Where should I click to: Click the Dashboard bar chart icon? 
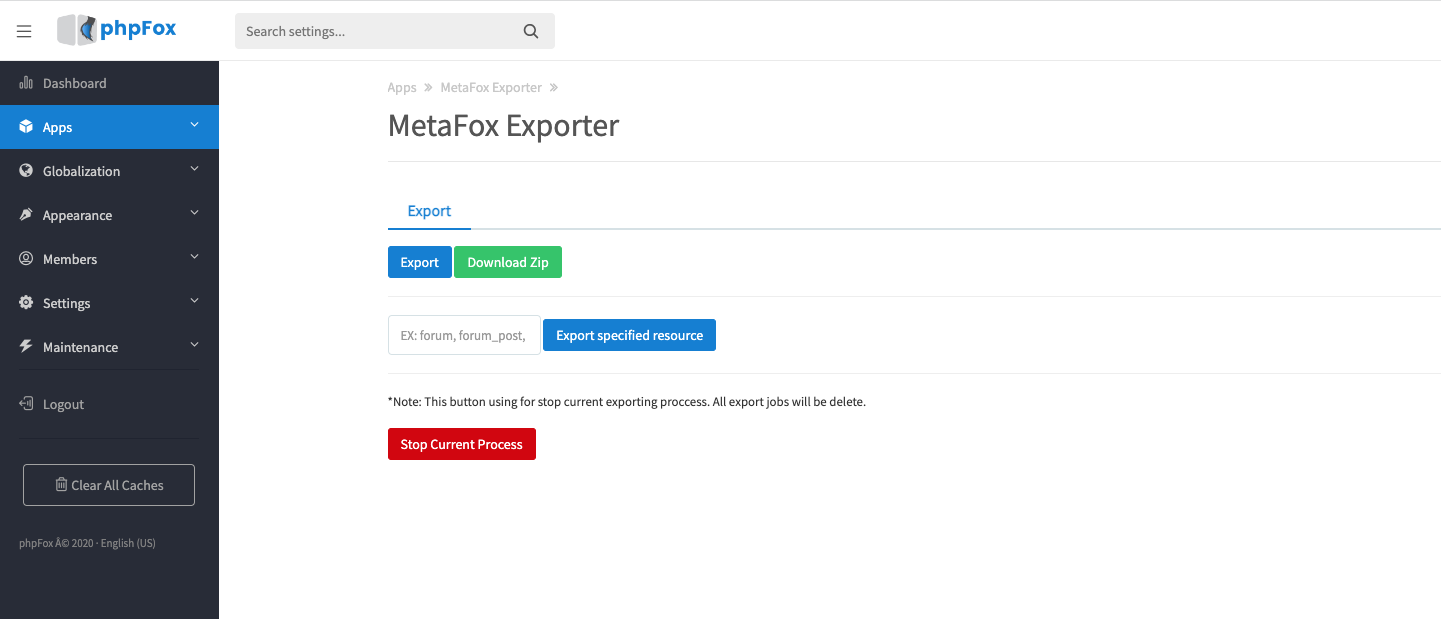[26, 83]
